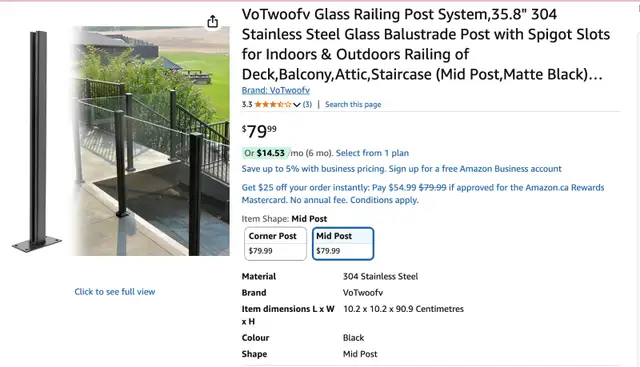Select the Corner Post option

pos(275,244)
